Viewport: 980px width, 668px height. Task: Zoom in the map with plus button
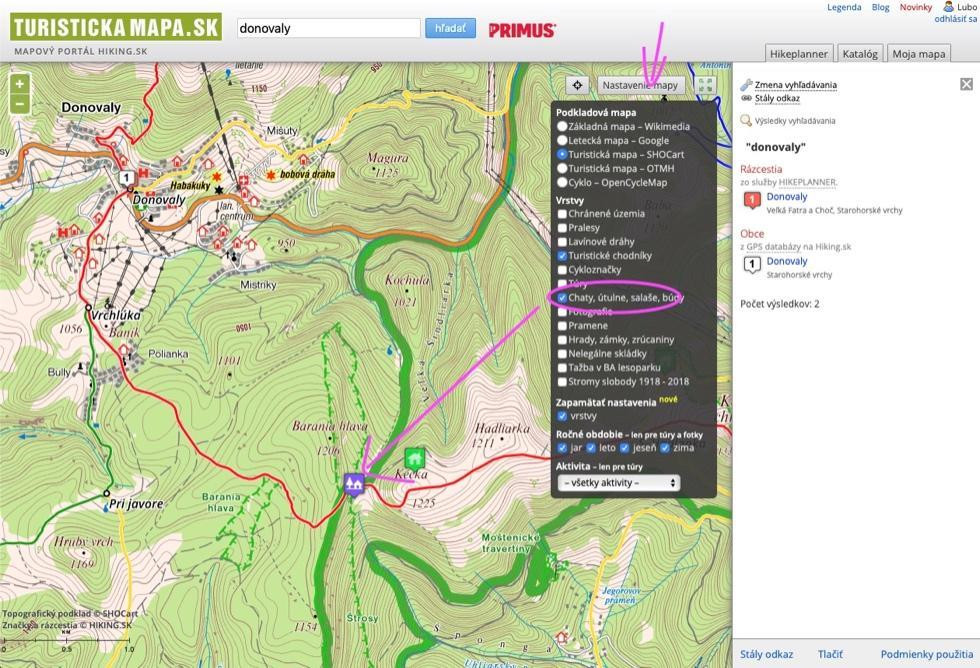19,84
